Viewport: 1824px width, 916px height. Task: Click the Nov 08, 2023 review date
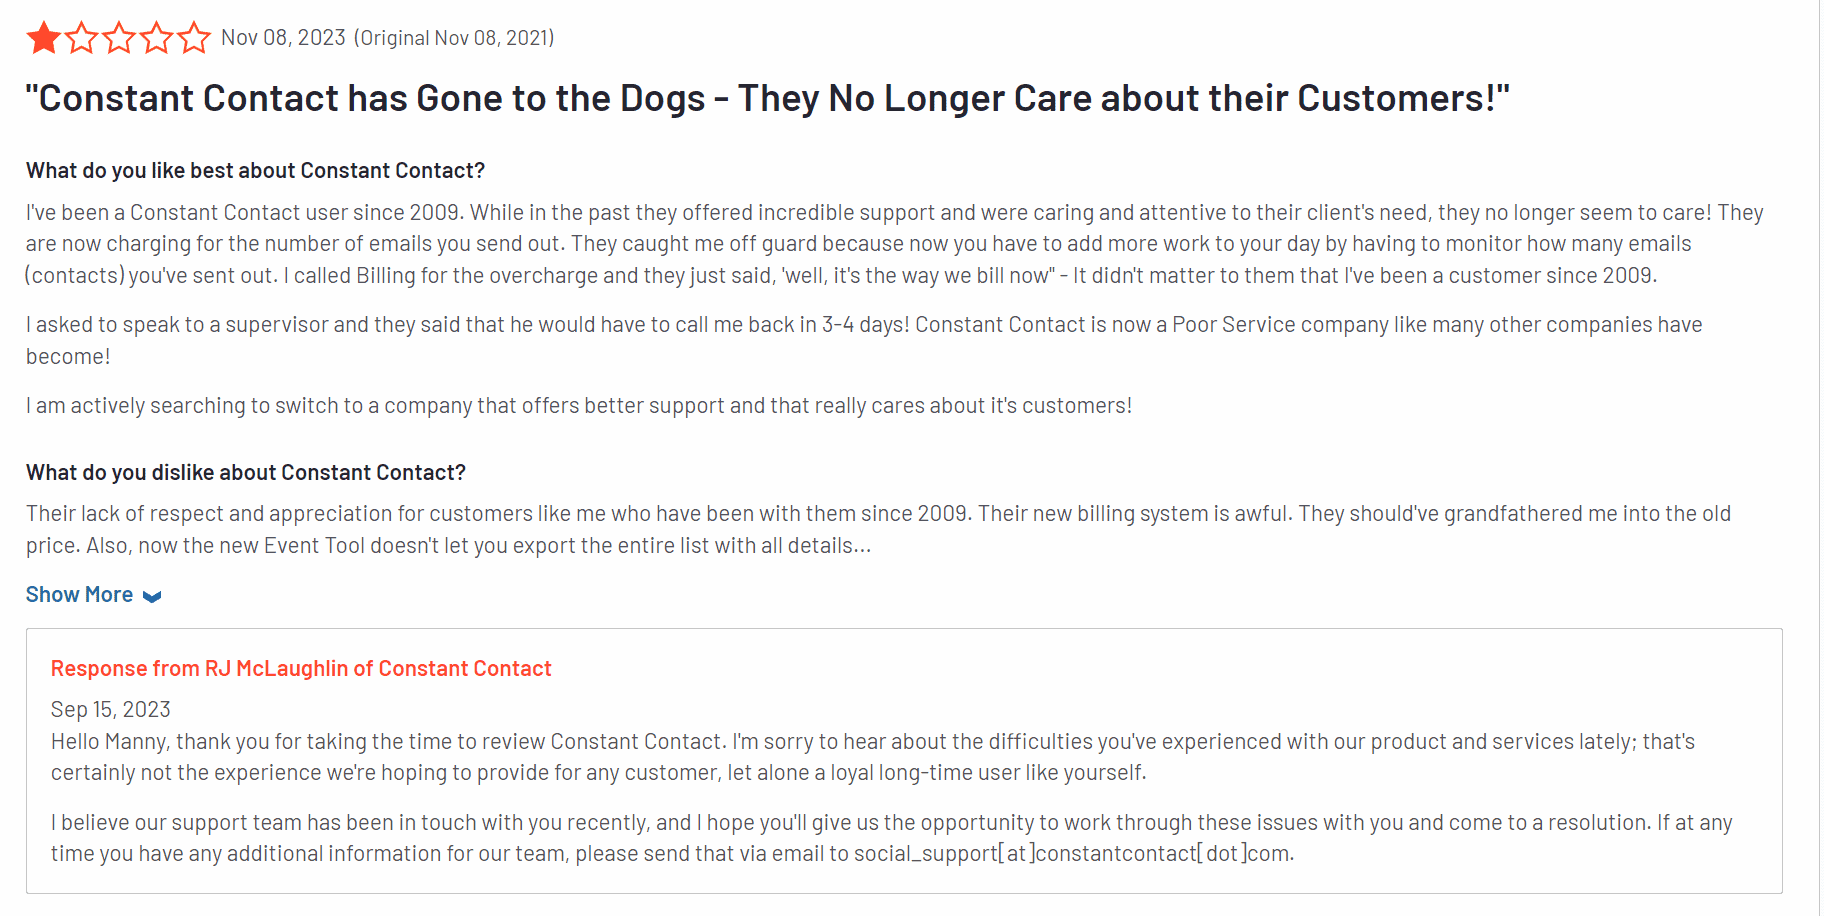coord(283,38)
